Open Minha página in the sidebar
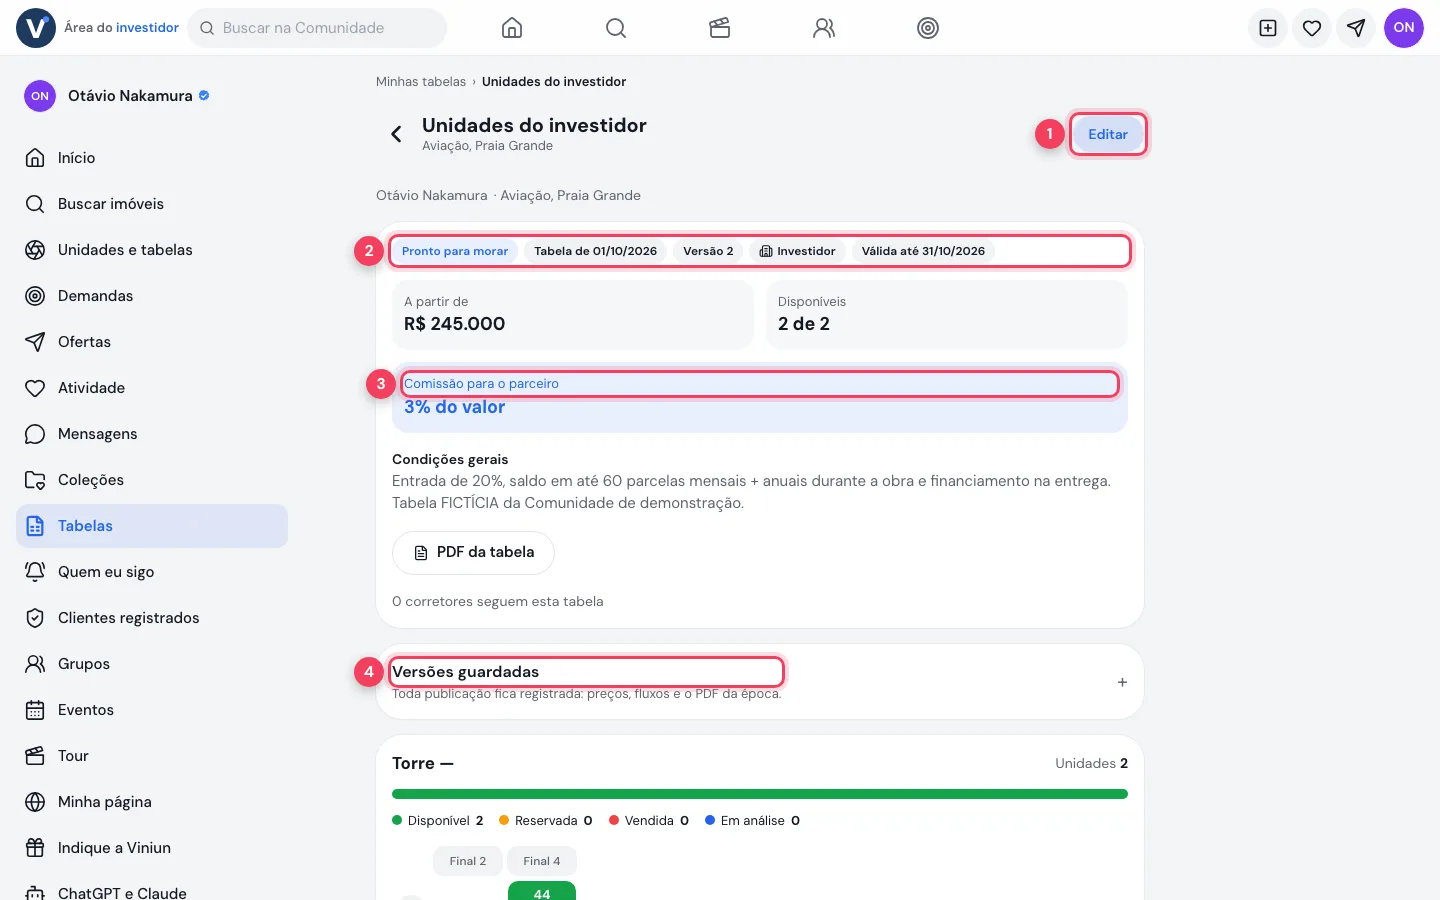The image size is (1440, 900). pos(152,802)
